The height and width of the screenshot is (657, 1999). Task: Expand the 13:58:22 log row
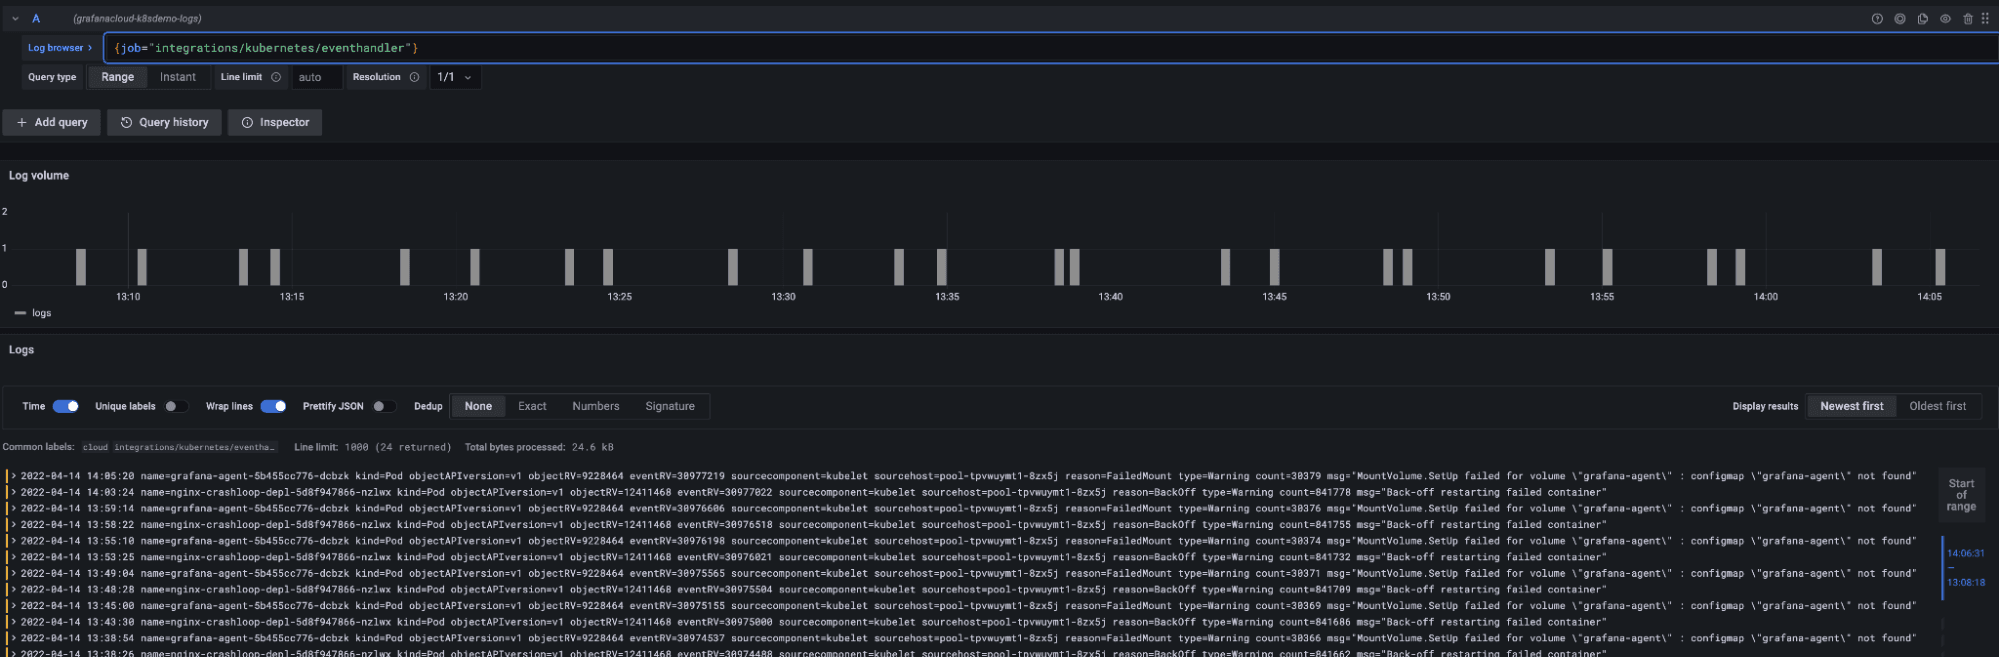(x=14, y=524)
